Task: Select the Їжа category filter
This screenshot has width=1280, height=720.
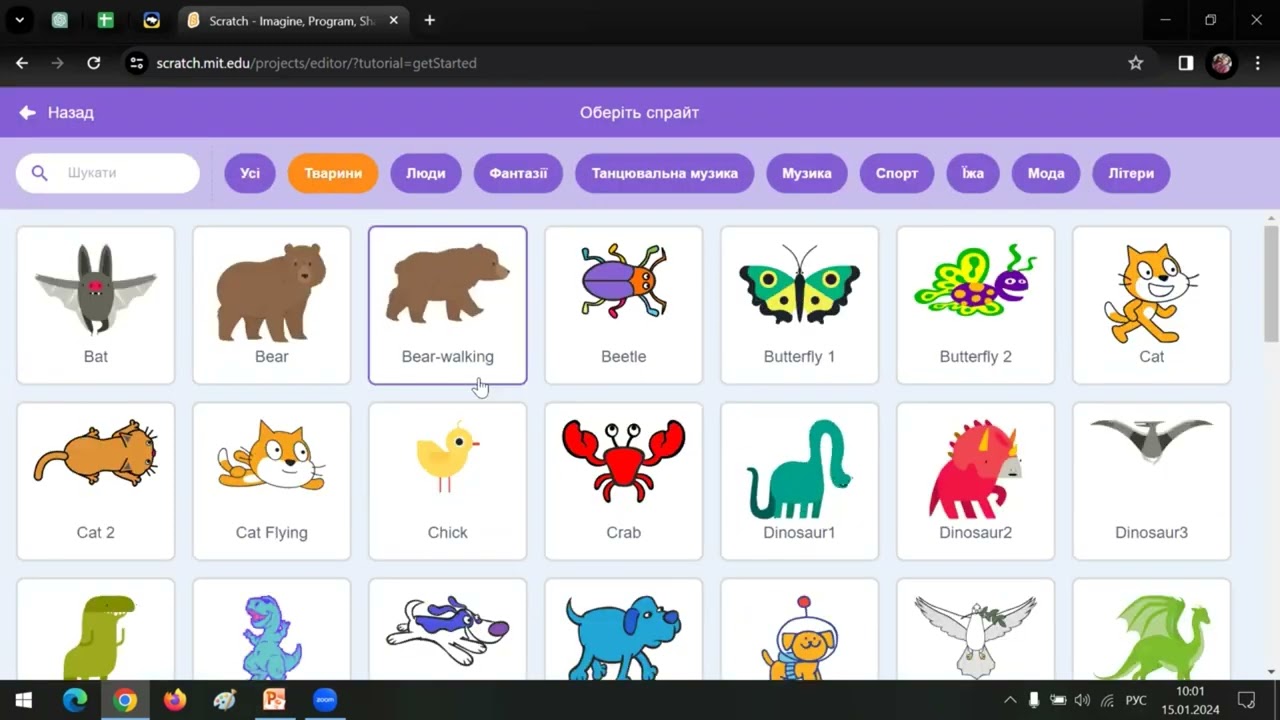Action: pos(973,173)
